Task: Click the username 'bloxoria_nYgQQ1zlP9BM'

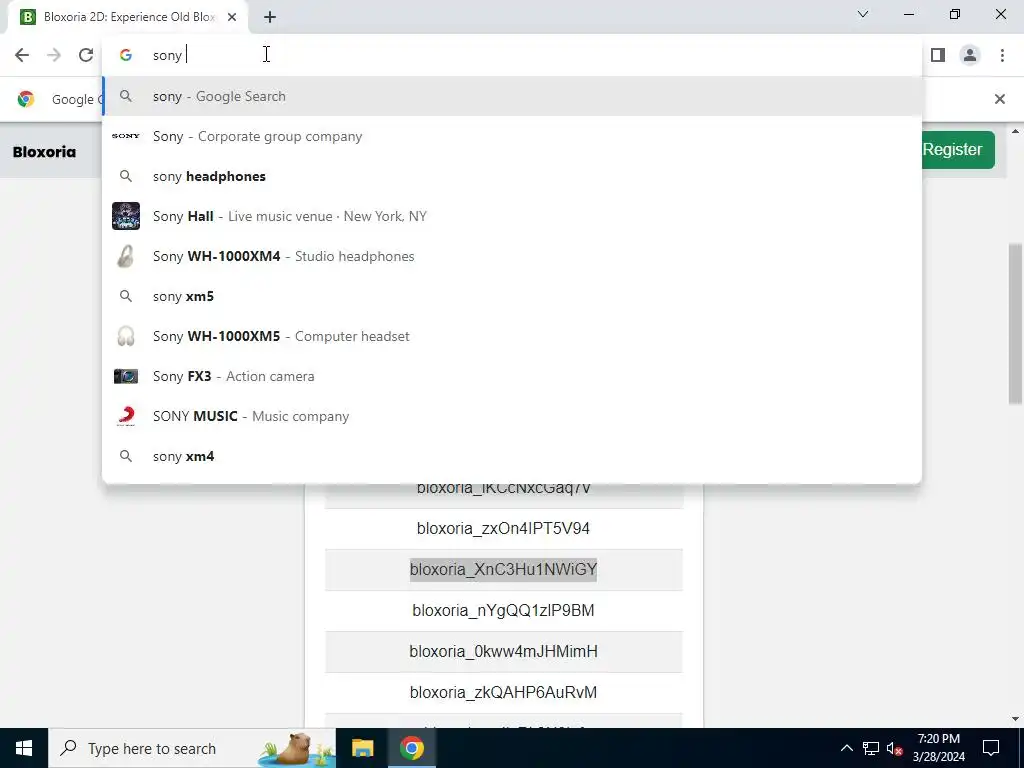Action: [504, 611]
